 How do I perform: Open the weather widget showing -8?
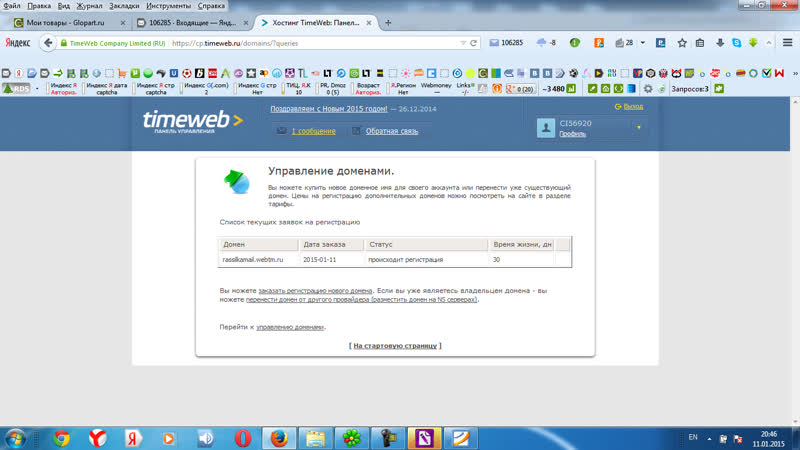point(546,43)
